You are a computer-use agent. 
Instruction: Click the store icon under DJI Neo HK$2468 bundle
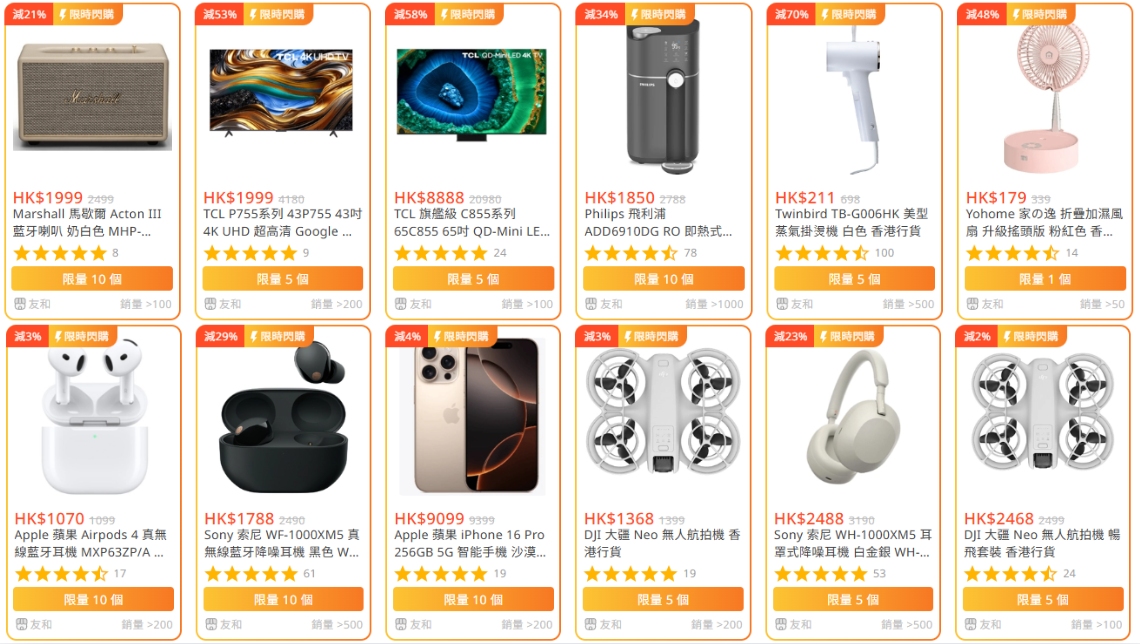pos(971,624)
